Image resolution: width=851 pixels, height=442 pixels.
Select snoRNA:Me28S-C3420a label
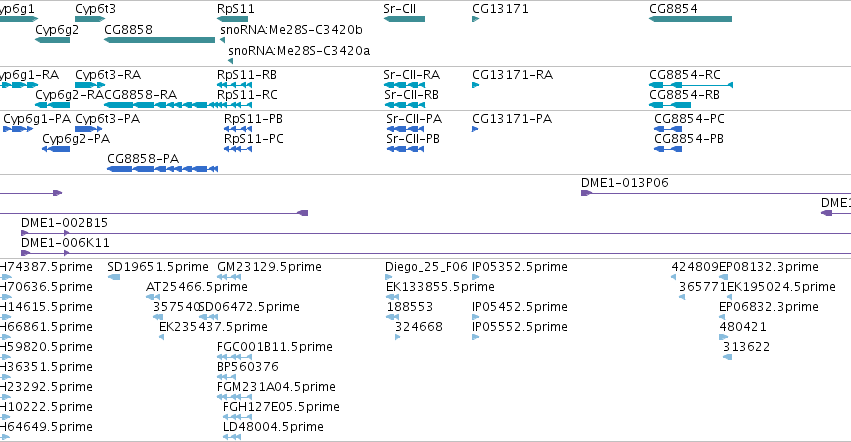click(x=299, y=50)
